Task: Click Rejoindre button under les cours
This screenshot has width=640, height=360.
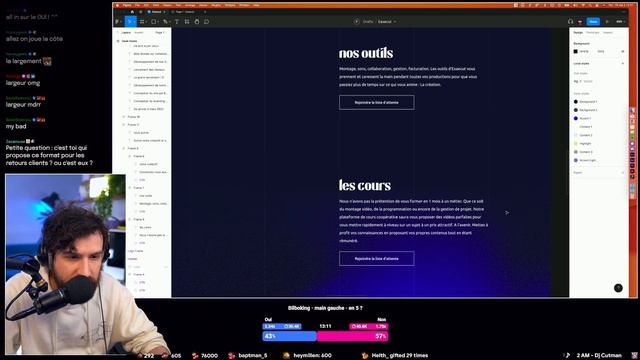Action: click(x=376, y=258)
